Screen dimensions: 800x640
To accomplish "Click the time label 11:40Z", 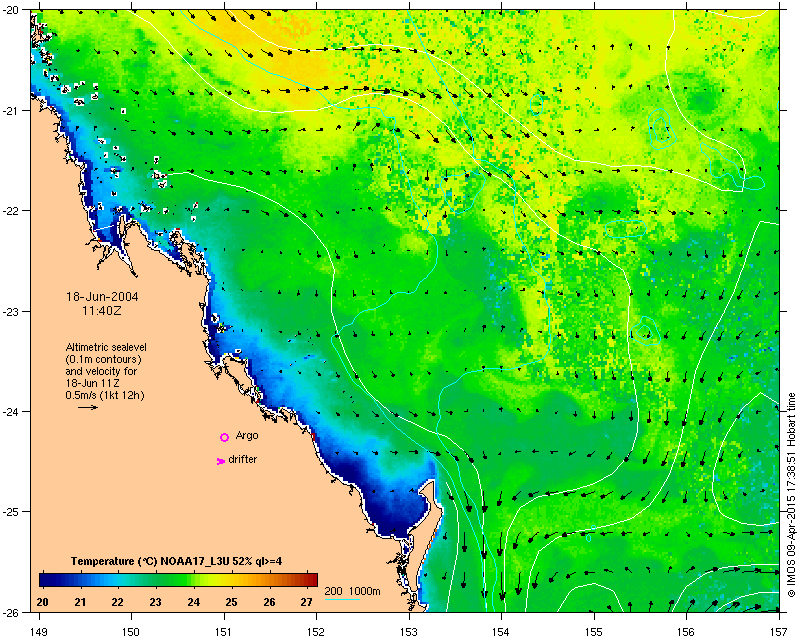I will pos(102,310).
